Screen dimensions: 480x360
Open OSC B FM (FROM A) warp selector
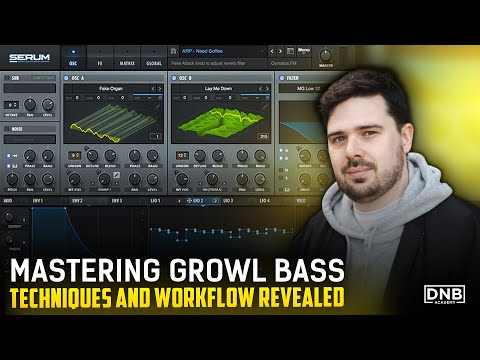point(212,190)
